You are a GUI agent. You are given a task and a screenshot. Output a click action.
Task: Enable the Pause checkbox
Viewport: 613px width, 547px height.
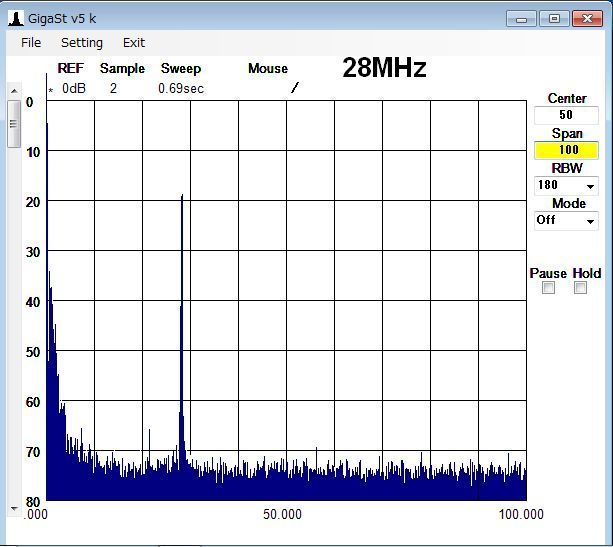[x=548, y=288]
